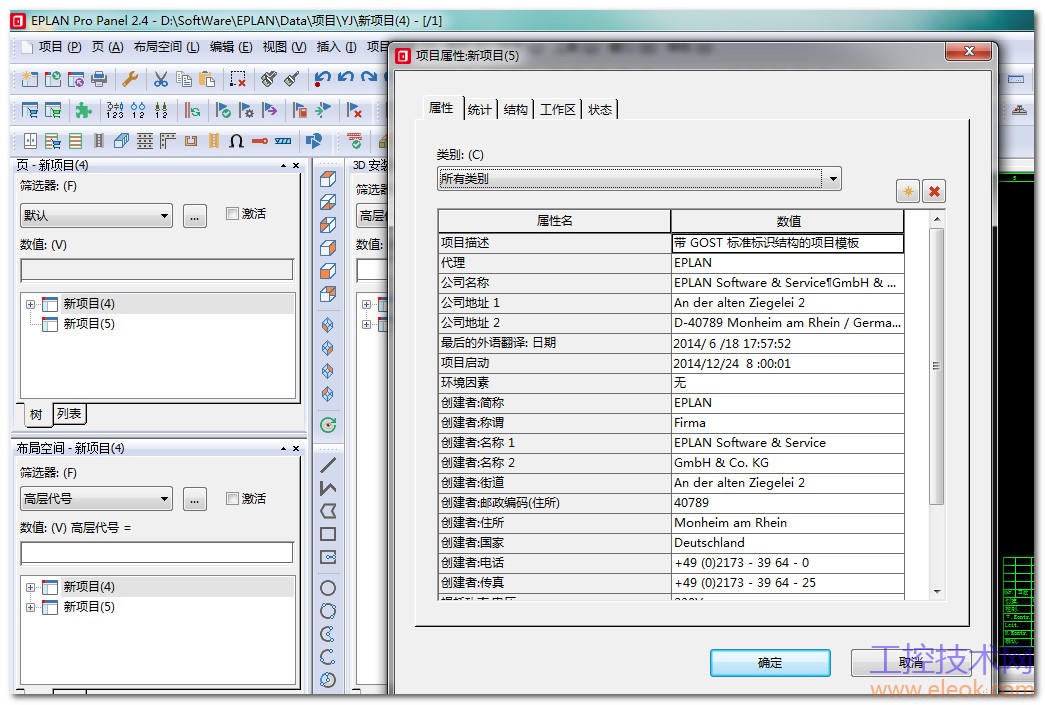The image size is (1045, 705).
Task: Click the mounting rail 3D box icon
Action: pyautogui.click(x=121, y=141)
